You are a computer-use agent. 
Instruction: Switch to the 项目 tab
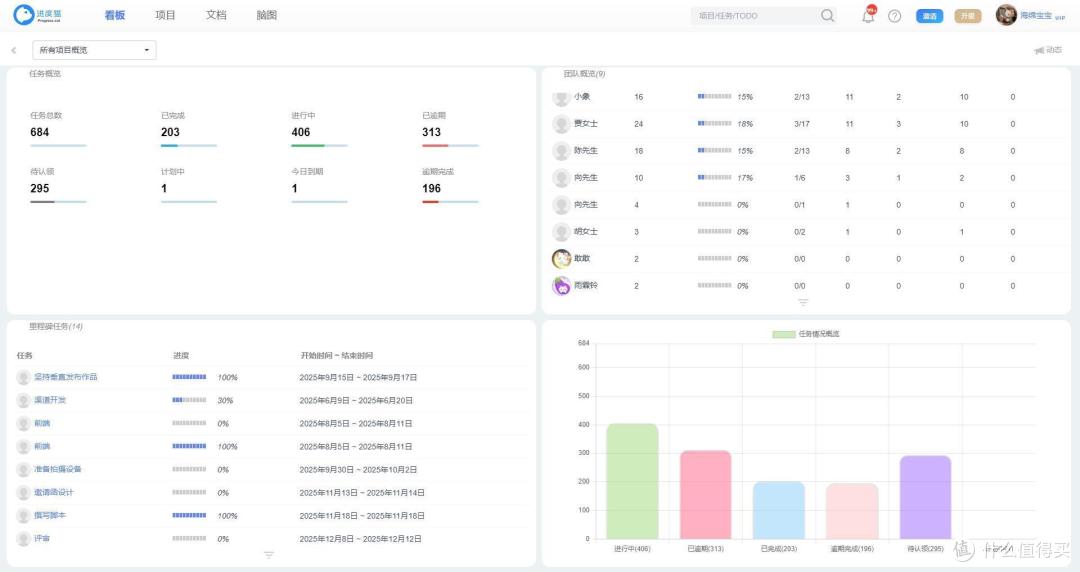[165, 15]
